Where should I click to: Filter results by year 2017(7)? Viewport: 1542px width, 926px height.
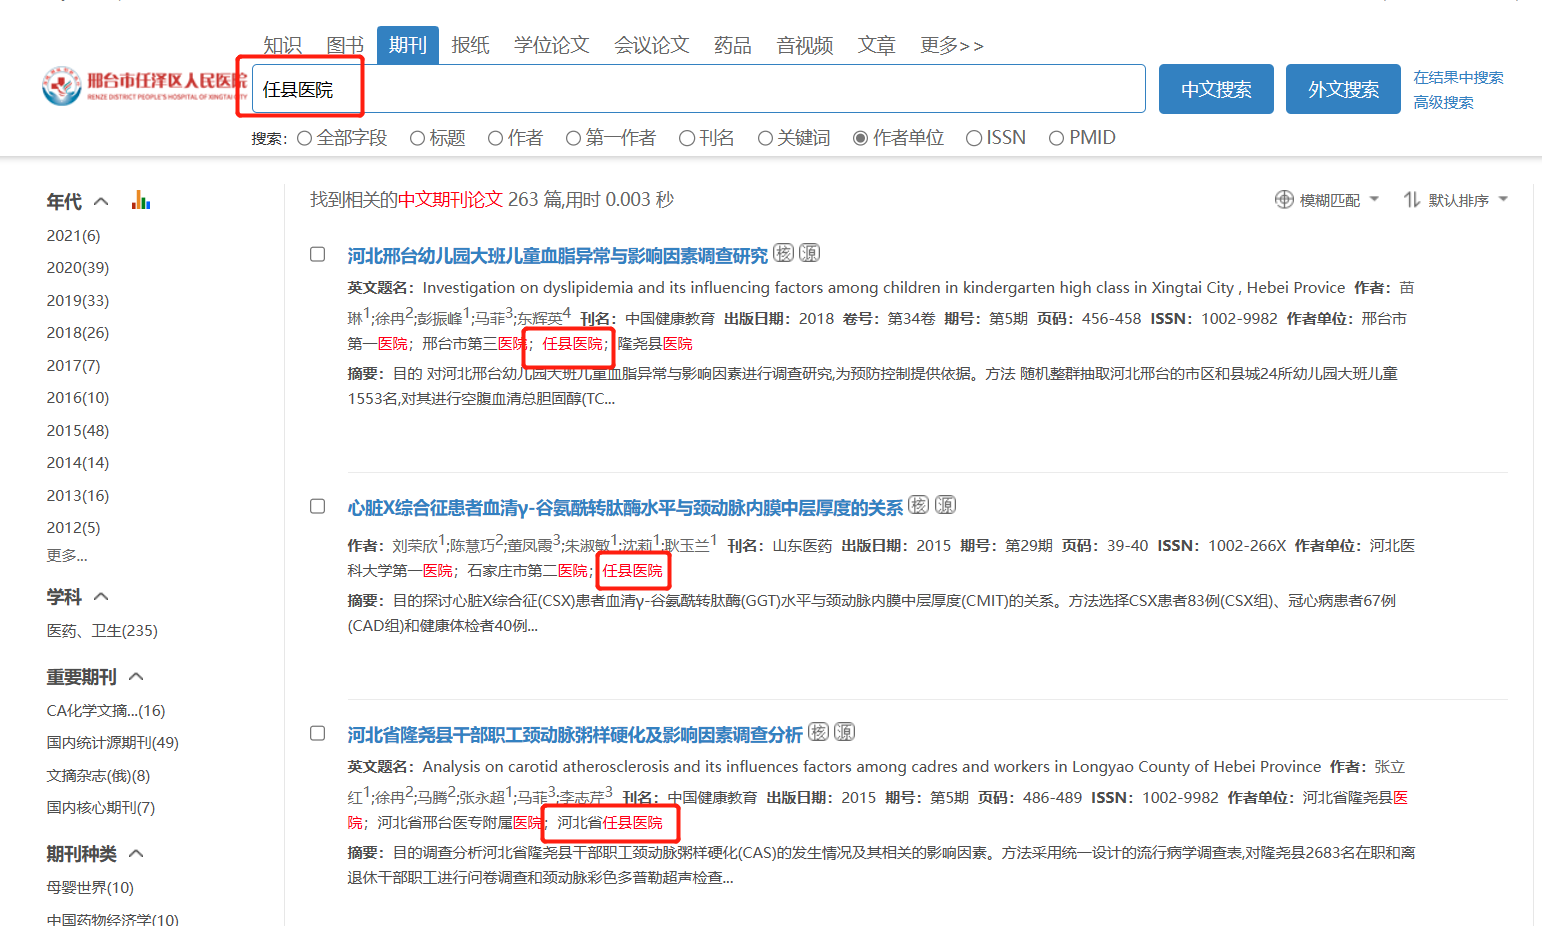[73, 365]
